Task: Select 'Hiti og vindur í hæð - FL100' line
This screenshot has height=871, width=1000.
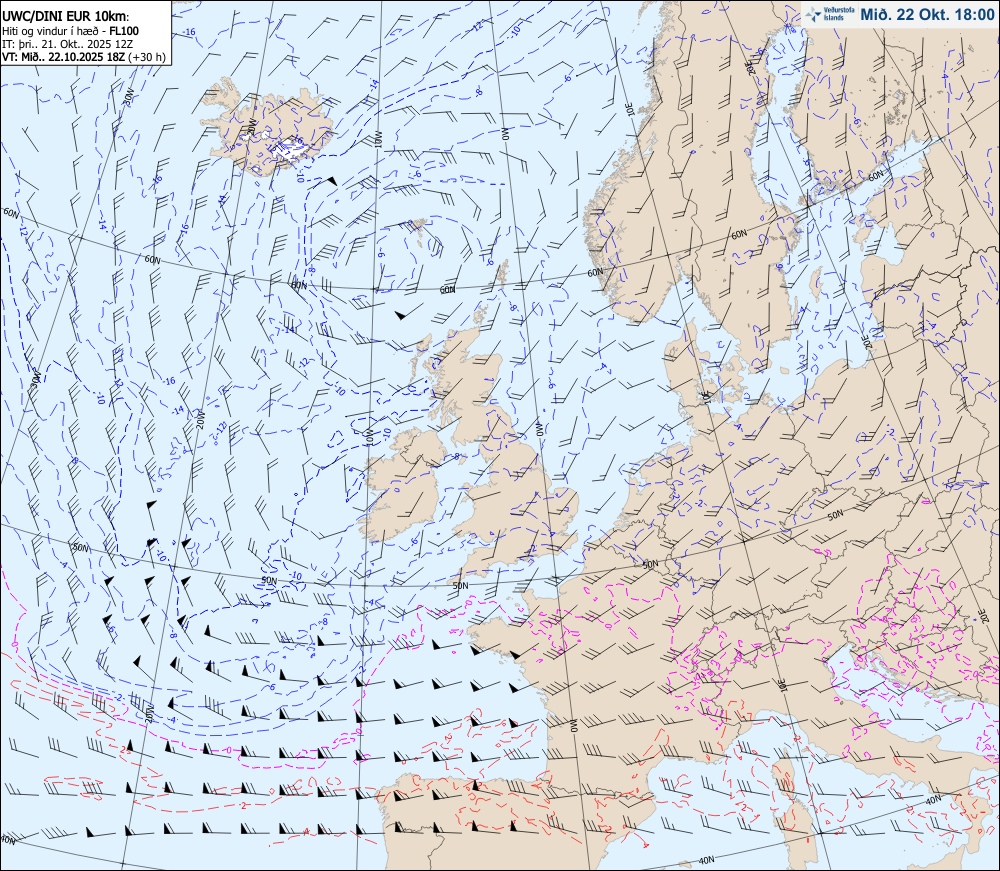Action: coord(70,31)
